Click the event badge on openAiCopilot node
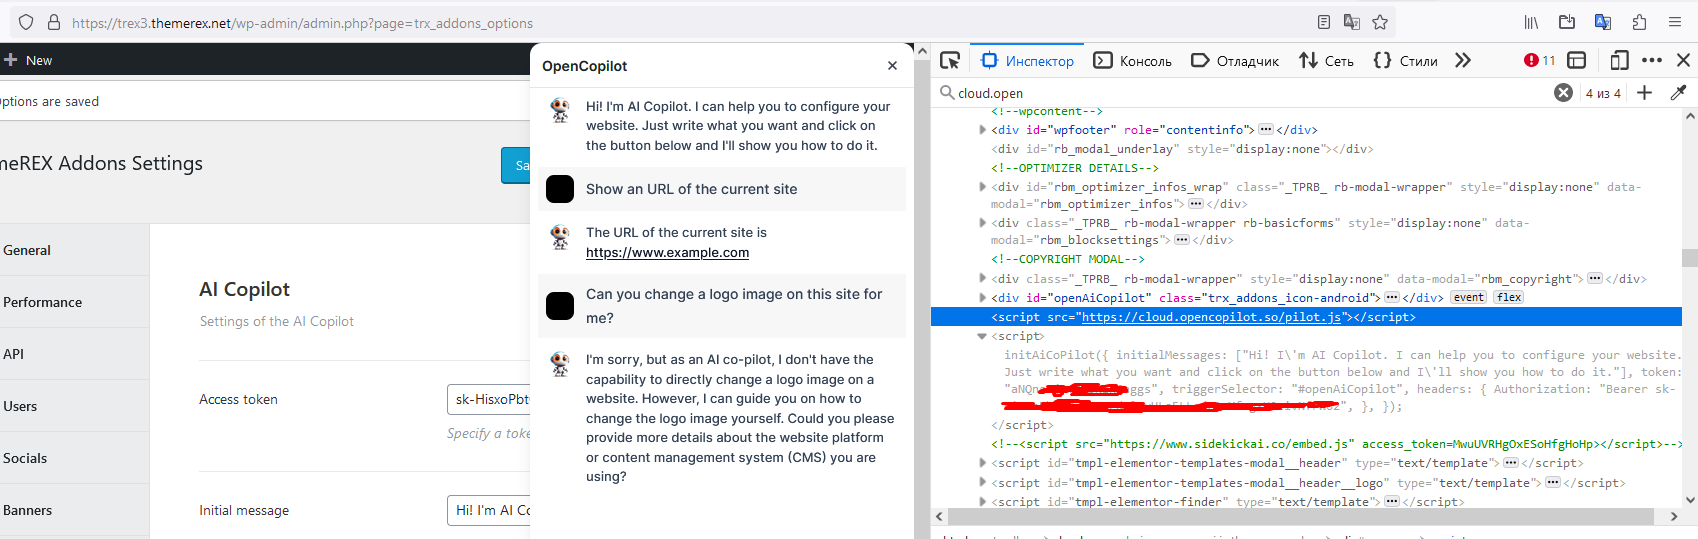Image resolution: width=1698 pixels, height=539 pixels. pyautogui.click(x=1469, y=297)
